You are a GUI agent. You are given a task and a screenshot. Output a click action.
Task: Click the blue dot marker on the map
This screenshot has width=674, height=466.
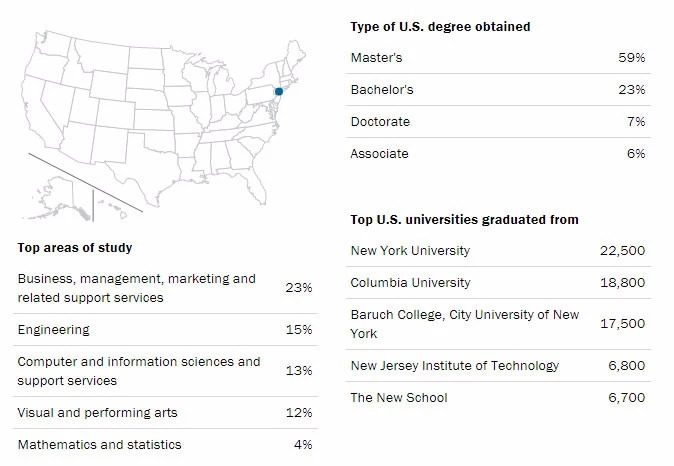coord(279,92)
